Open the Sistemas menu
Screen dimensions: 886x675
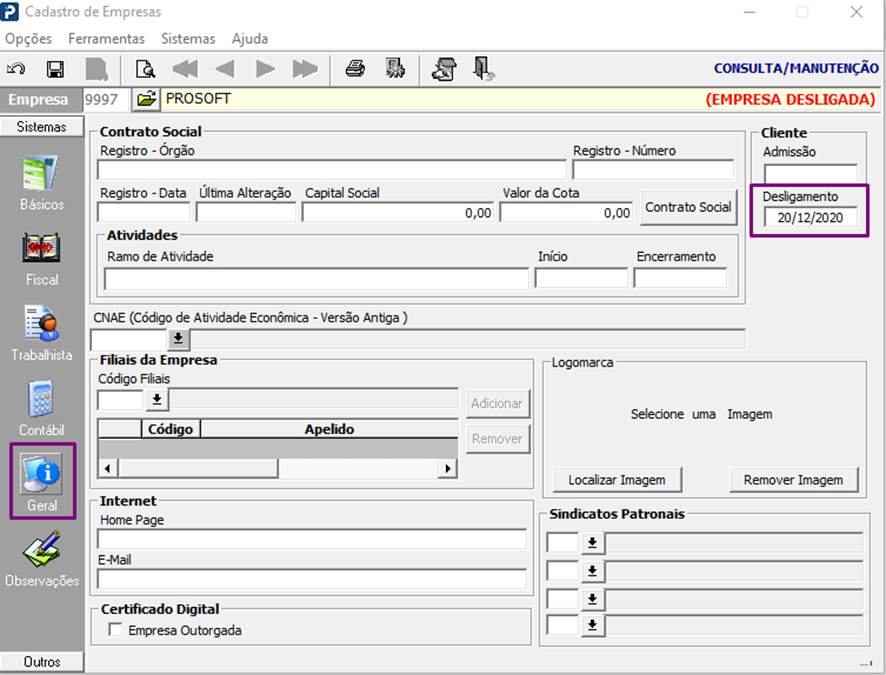(188, 38)
